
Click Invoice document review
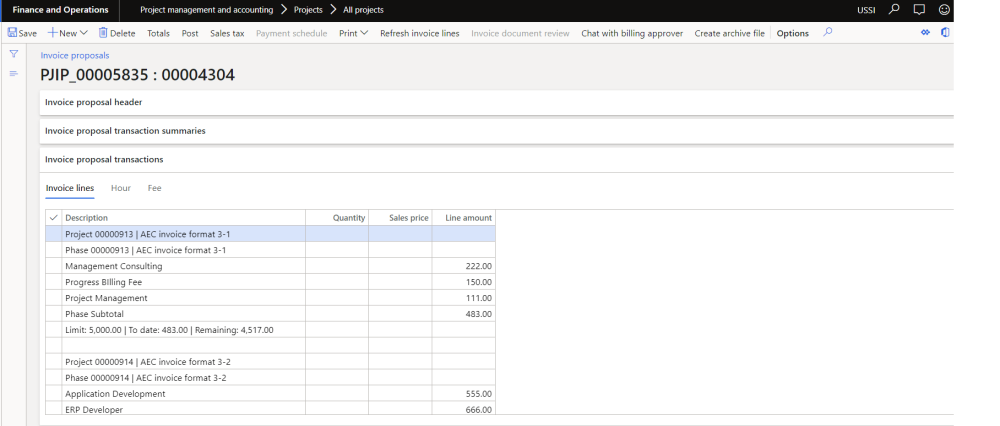pyautogui.click(x=520, y=33)
